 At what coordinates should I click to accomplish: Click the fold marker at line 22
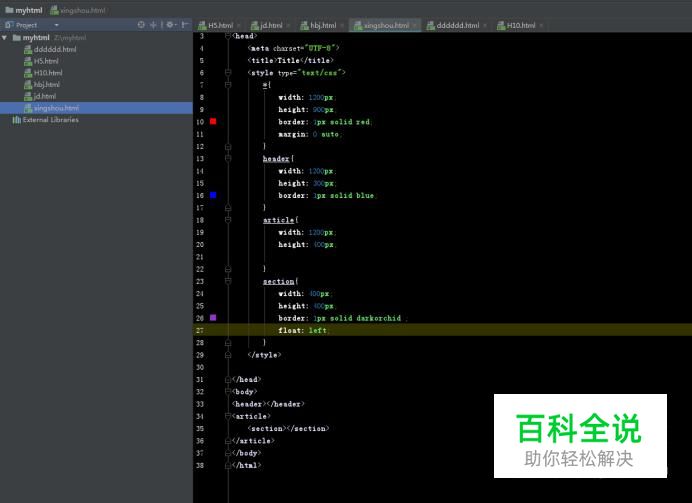pyautogui.click(x=228, y=269)
